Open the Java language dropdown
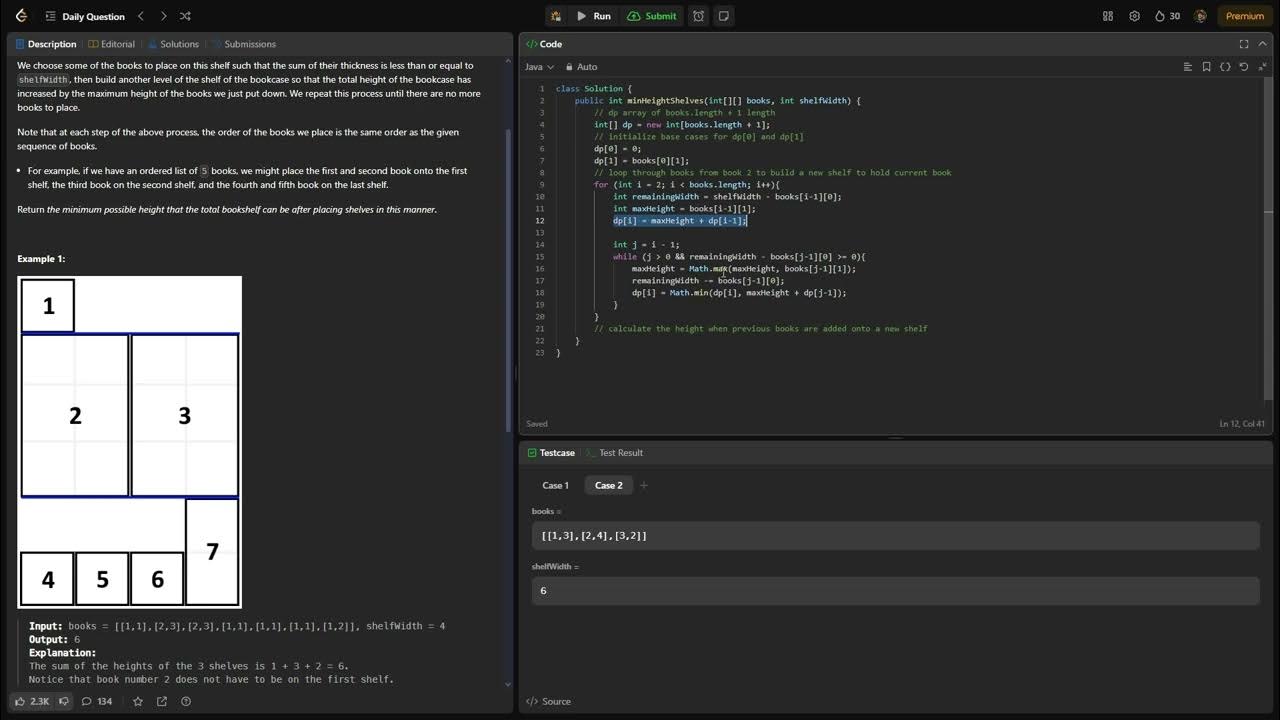1280x720 pixels. pos(539,67)
